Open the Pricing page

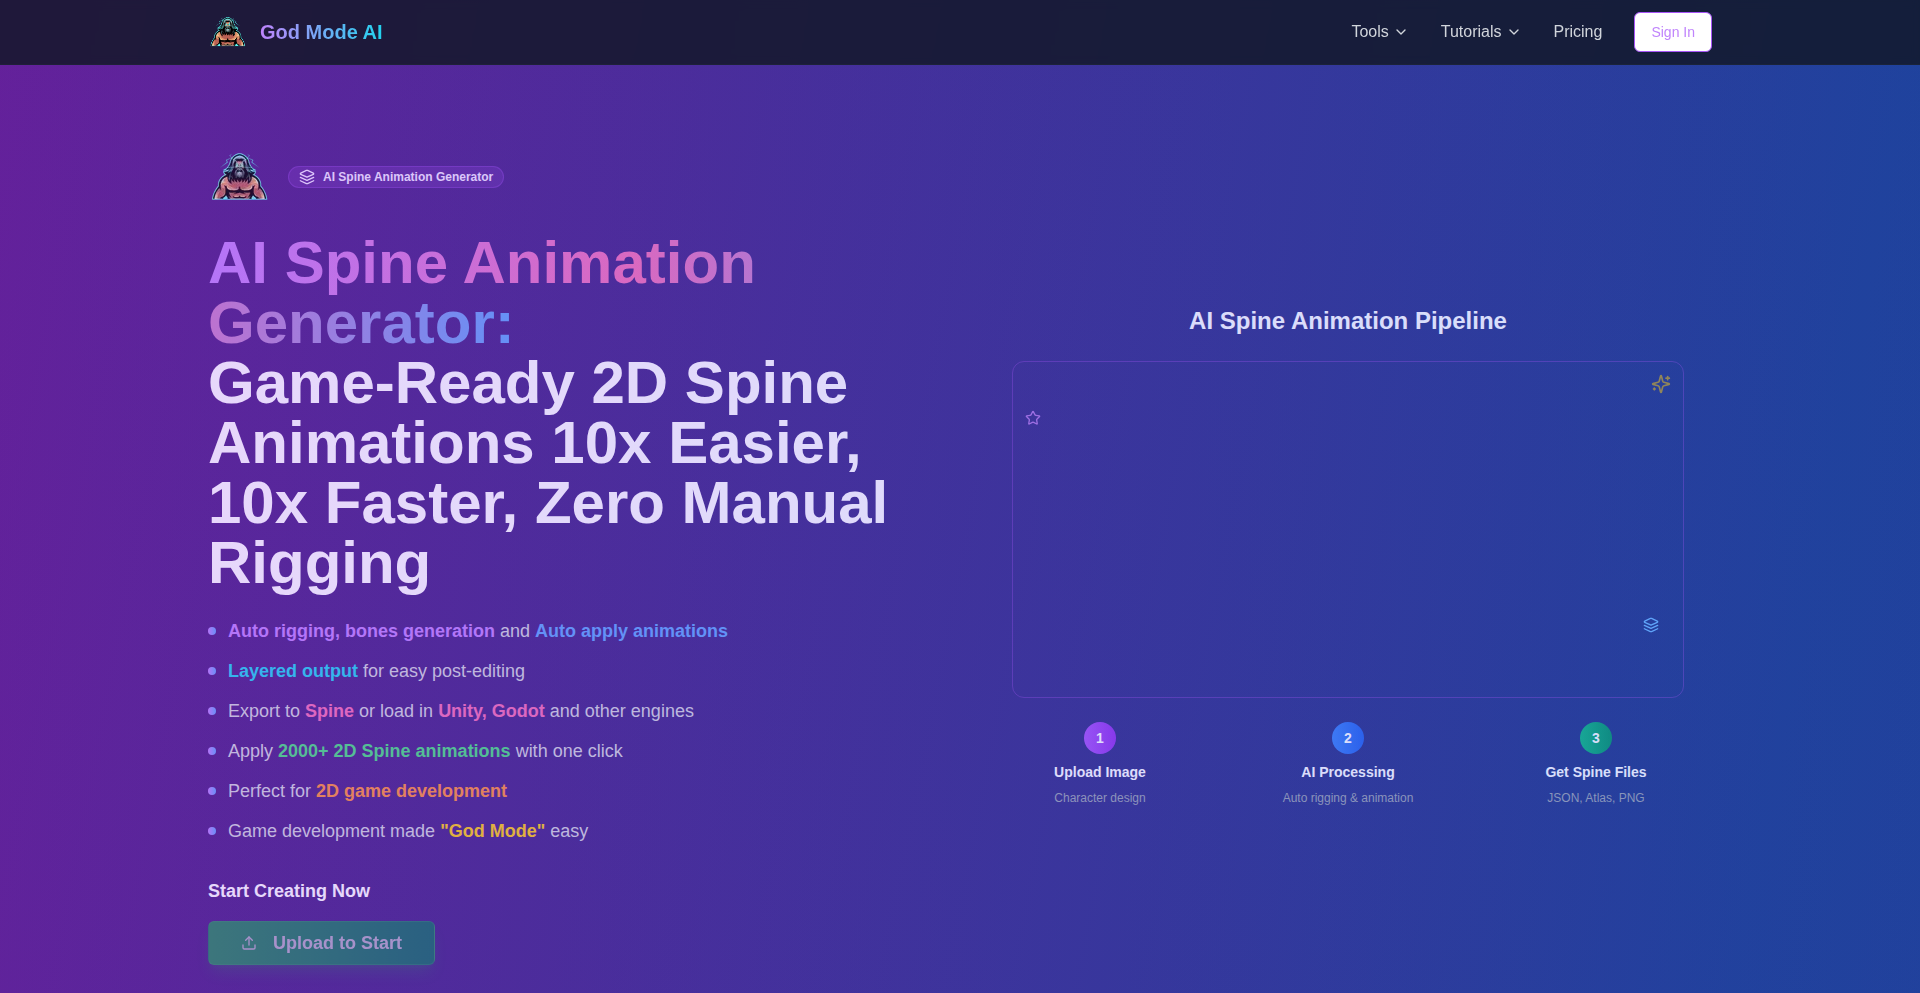click(1577, 32)
